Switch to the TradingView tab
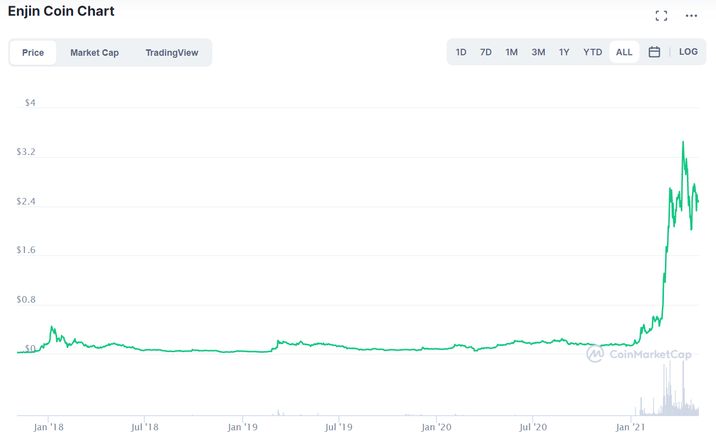This screenshot has width=716, height=440. click(x=172, y=52)
